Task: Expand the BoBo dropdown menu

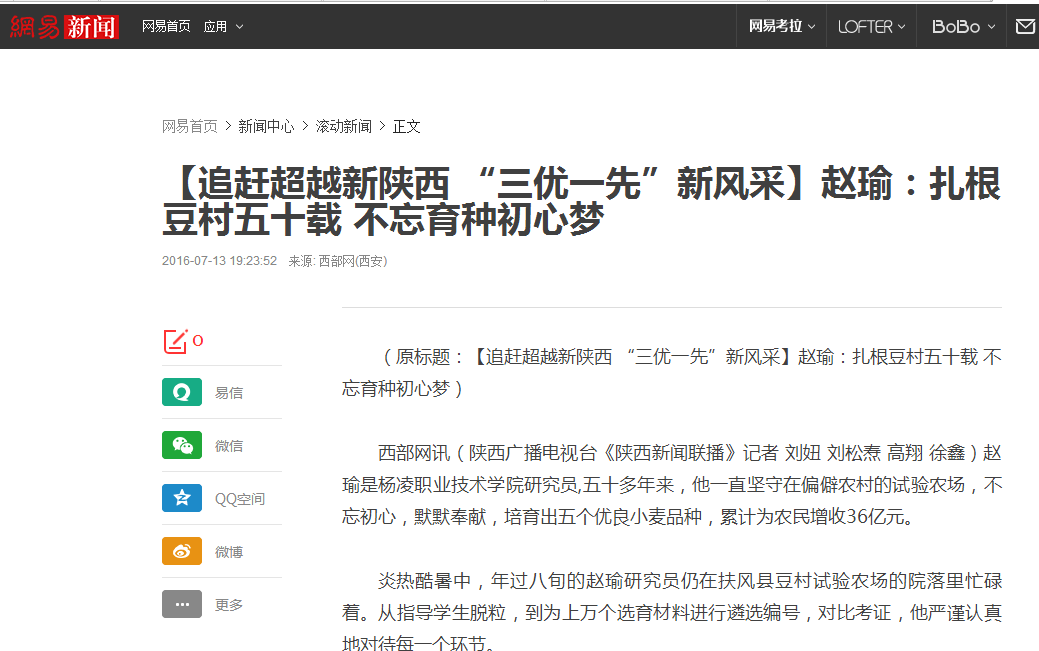Action: point(963,27)
